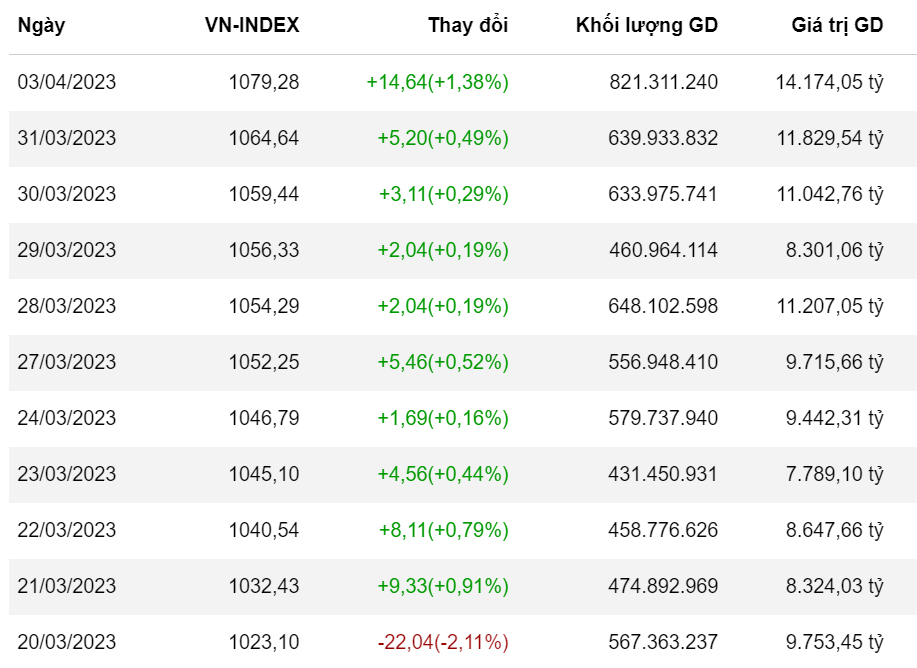Click the +5,46(+0,52%) change value
Image resolution: width=917 pixels, height=668 pixels.
(442, 362)
